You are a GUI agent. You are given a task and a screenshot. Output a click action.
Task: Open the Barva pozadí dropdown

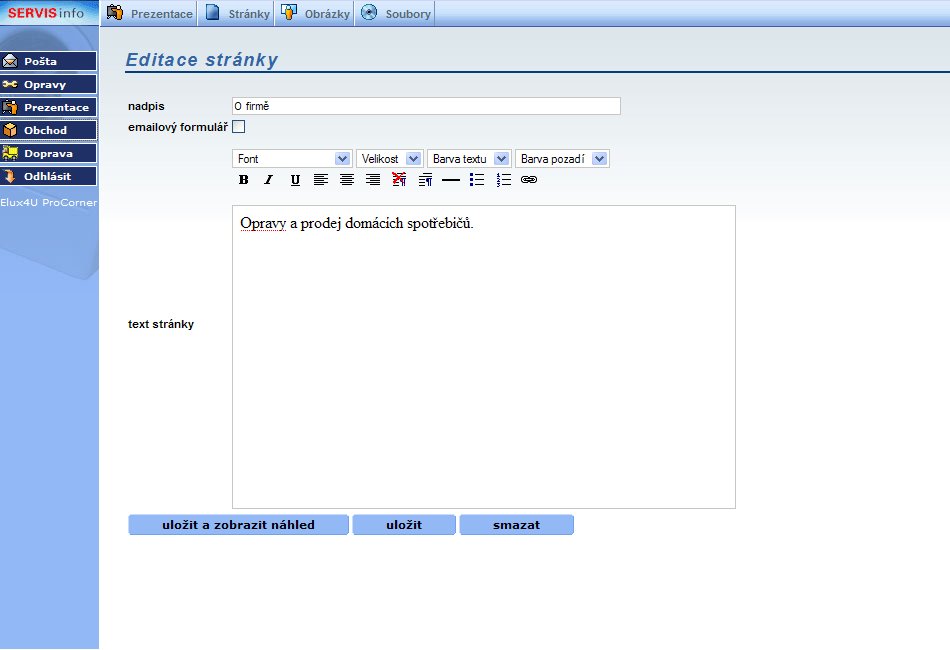click(562, 159)
